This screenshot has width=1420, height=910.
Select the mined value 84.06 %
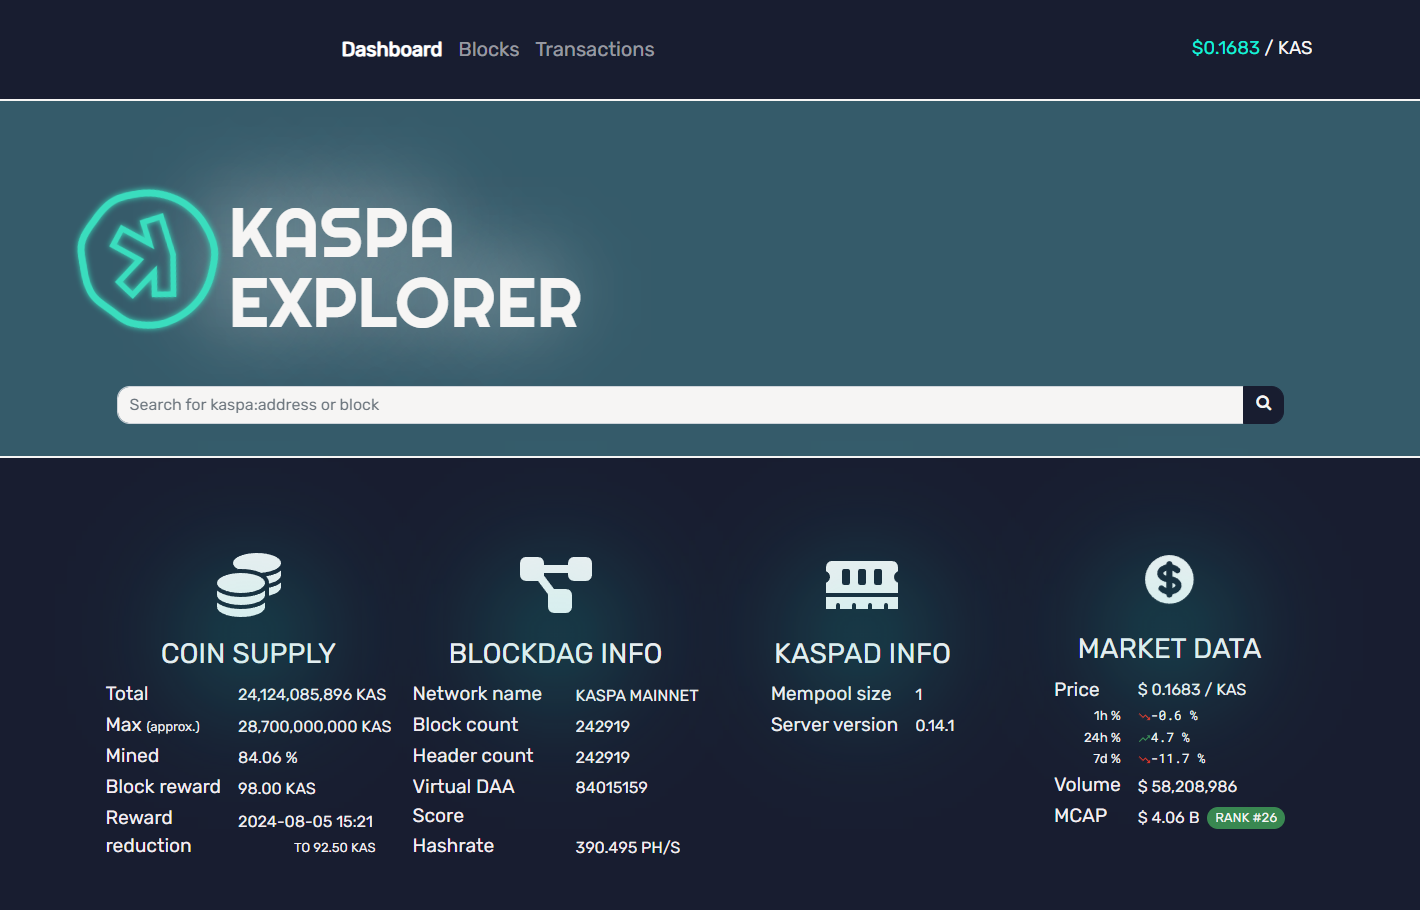click(x=268, y=758)
